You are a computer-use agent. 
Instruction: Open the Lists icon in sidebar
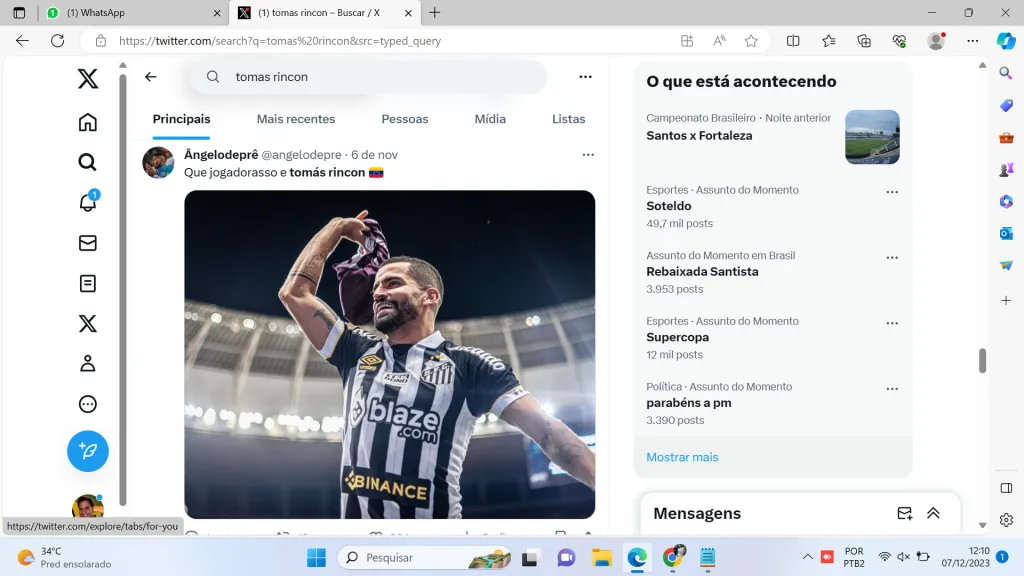88,283
